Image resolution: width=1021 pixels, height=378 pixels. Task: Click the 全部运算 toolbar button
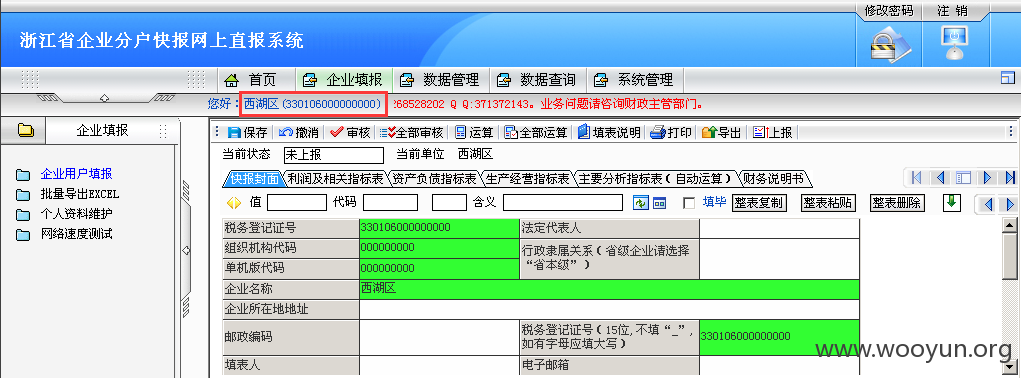(x=536, y=133)
